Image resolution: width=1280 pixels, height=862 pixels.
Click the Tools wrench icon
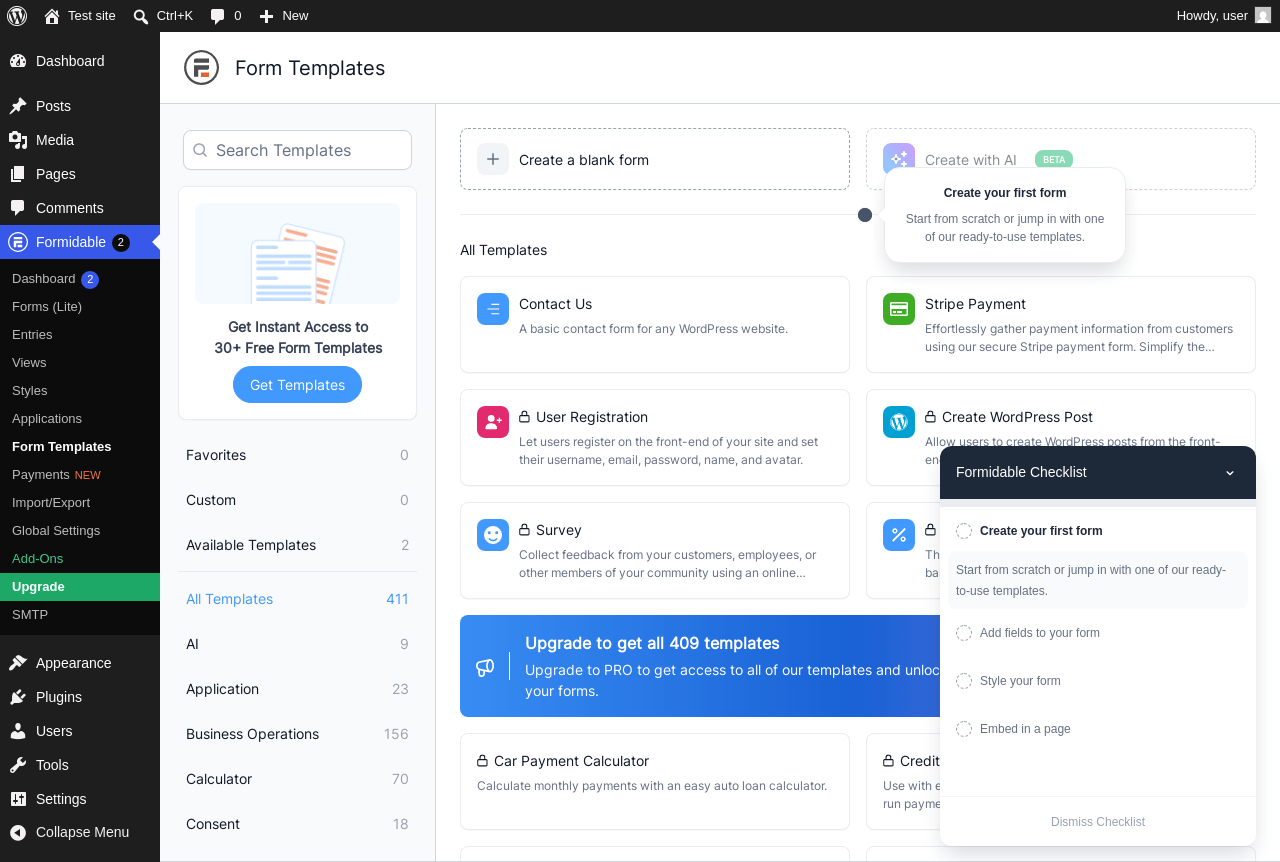point(18,765)
